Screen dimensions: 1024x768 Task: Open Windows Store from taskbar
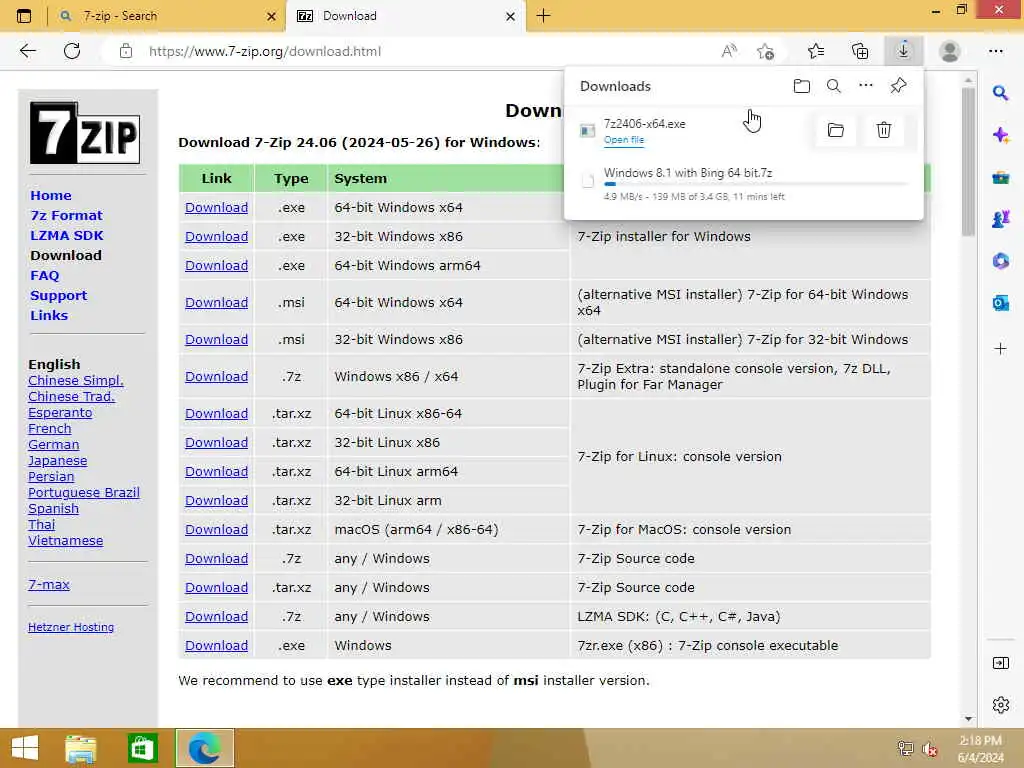(x=142, y=748)
